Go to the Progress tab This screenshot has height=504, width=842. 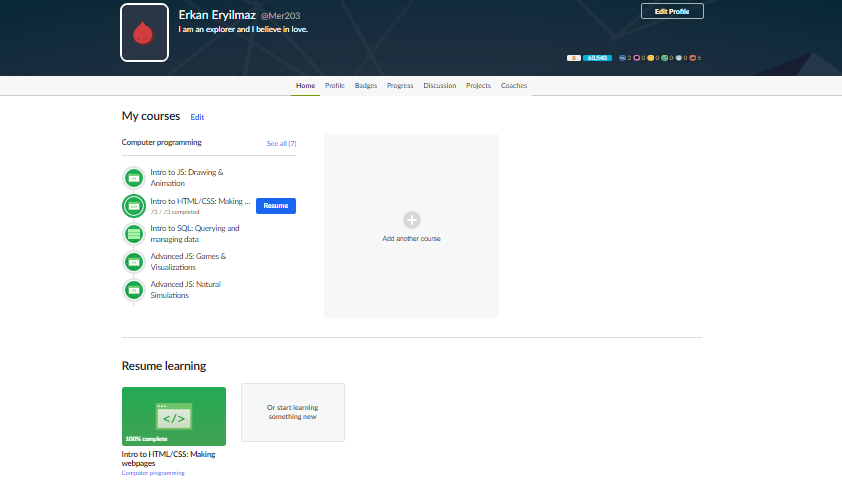pyautogui.click(x=400, y=86)
